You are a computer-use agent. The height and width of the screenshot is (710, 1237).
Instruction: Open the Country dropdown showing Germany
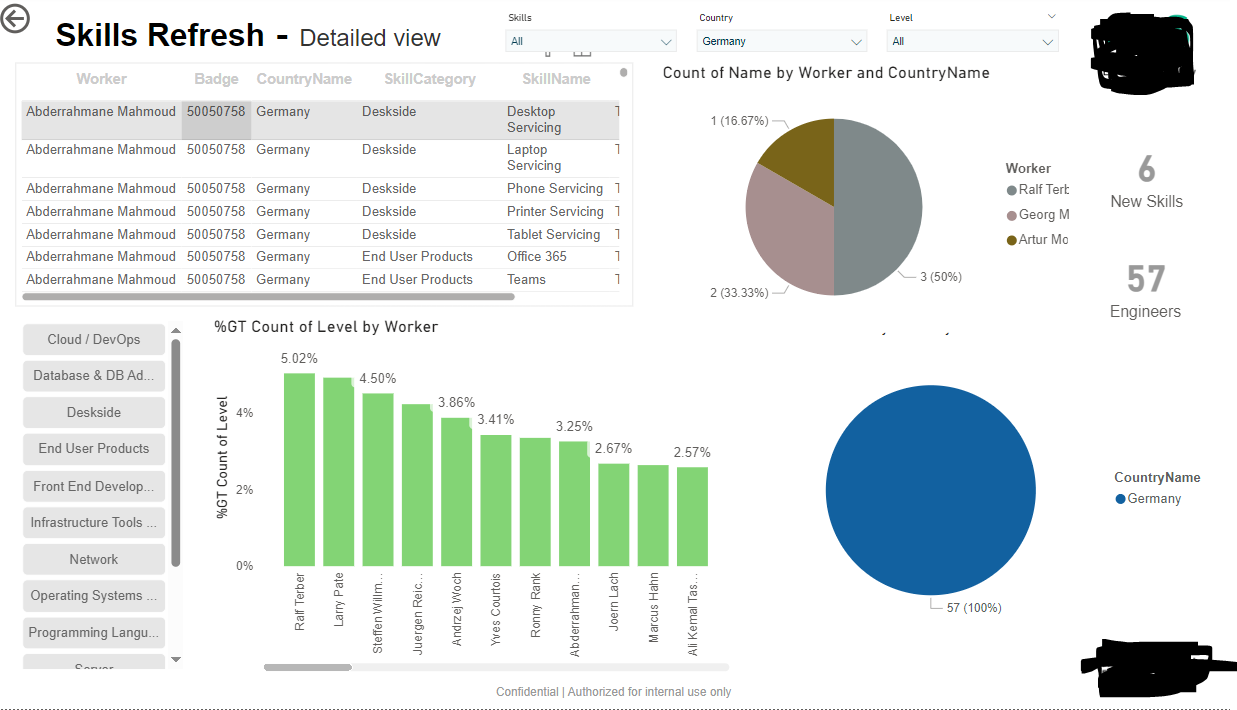click(782, 41)
